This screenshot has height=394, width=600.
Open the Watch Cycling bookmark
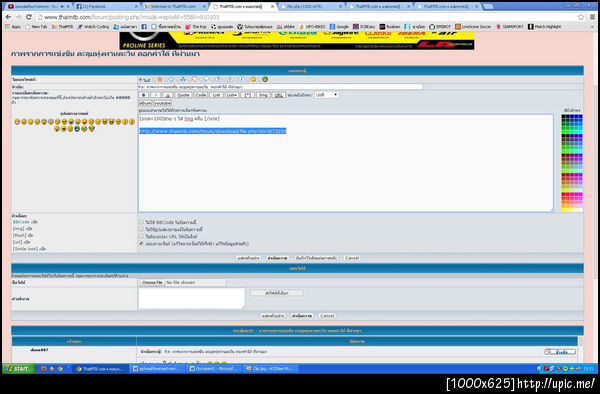pos(93,27)
